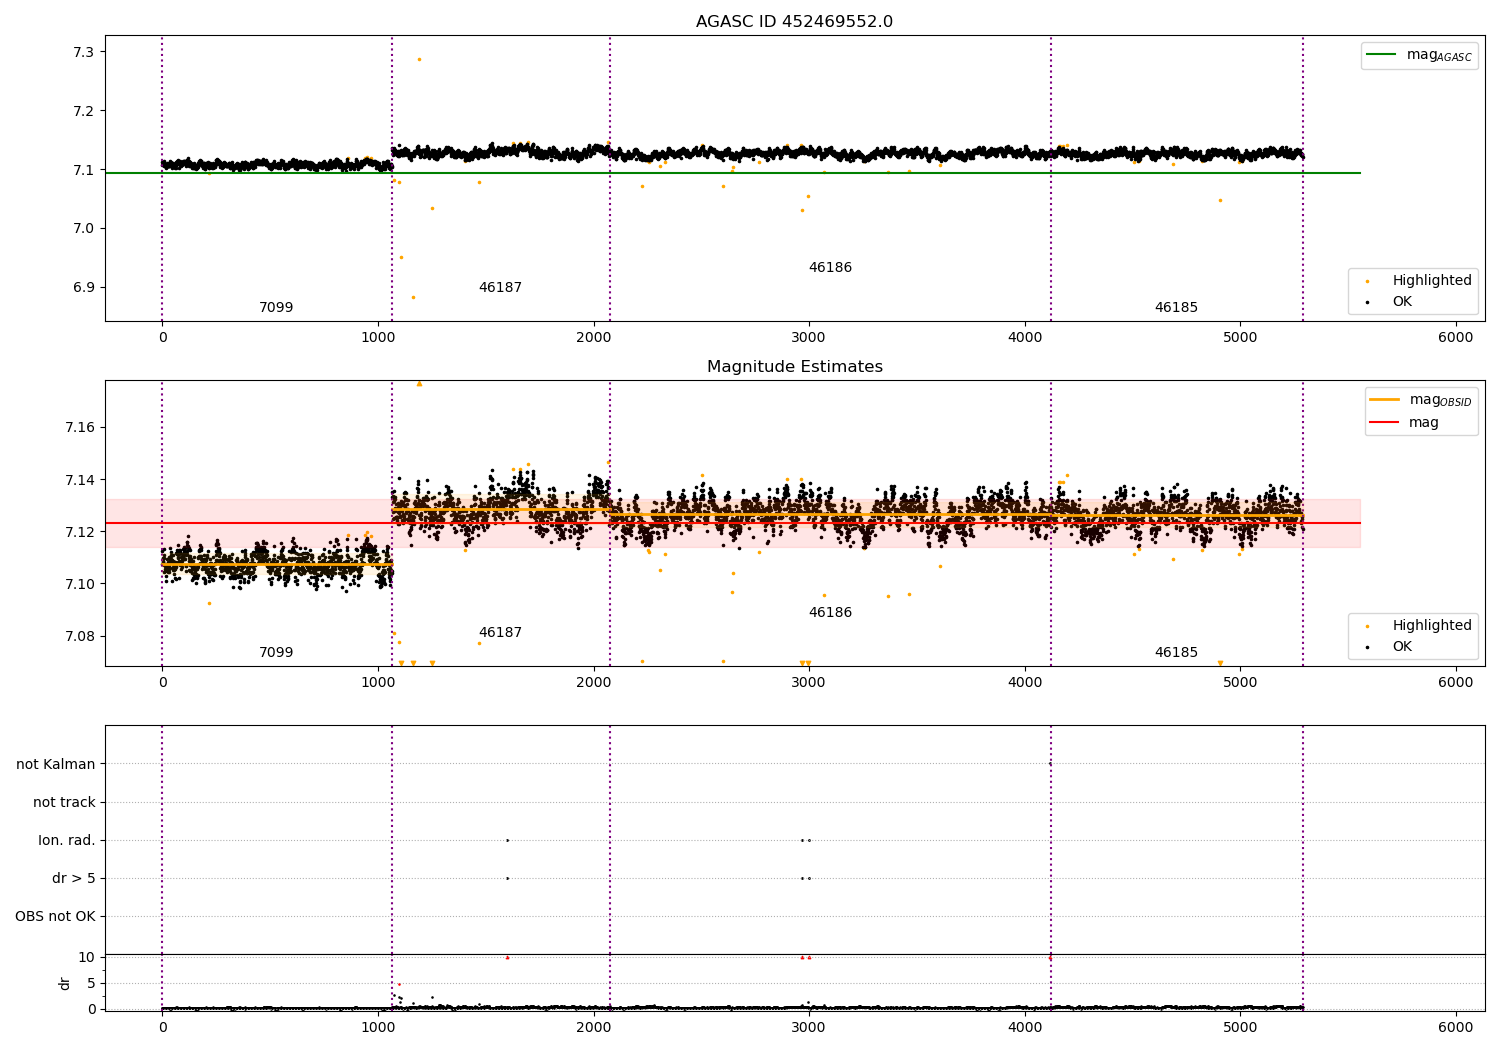1500x1050 pixels.
Task: Click the 46187 label in Magnitude Estimates plot
Action: tap(500, 633)
